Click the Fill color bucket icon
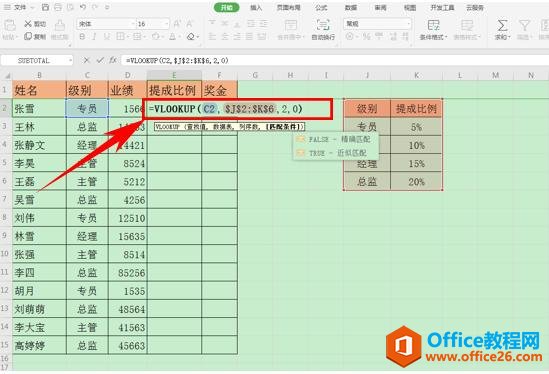Viewport: 549px width, 374px height. tap(155, 36)
